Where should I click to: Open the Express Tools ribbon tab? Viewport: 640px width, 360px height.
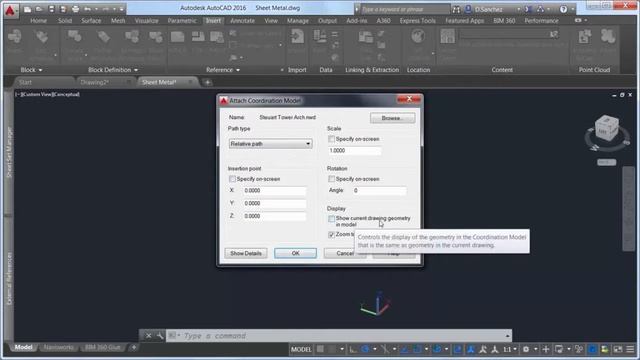418,20
